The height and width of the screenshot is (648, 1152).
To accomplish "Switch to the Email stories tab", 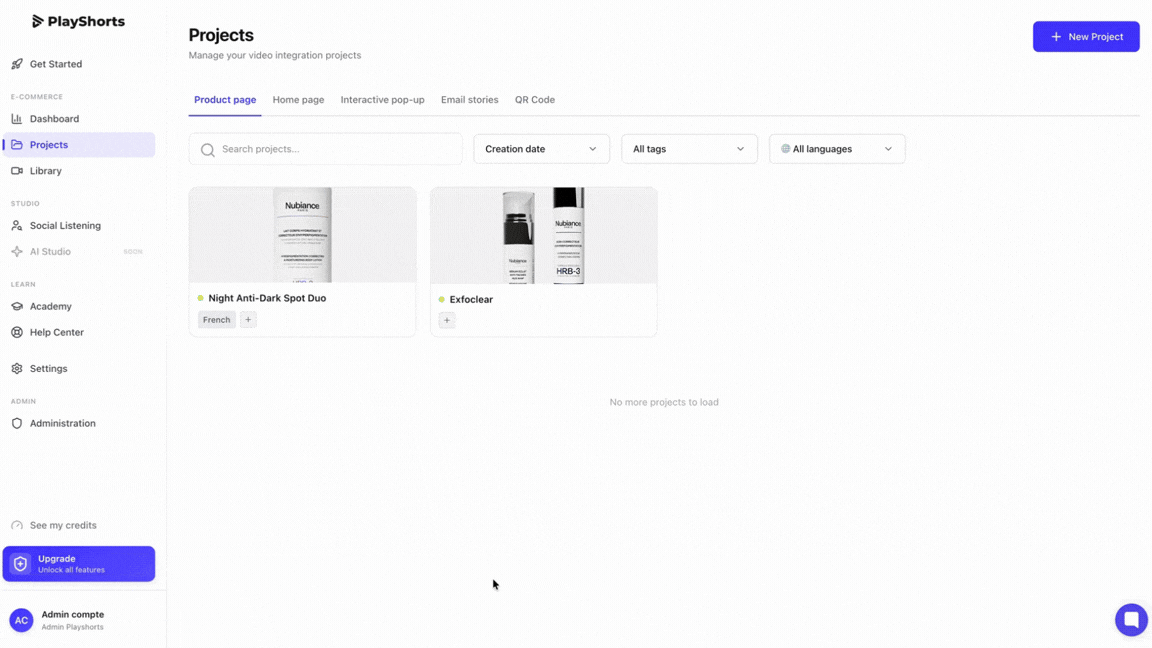I will (x=469, y=100).
